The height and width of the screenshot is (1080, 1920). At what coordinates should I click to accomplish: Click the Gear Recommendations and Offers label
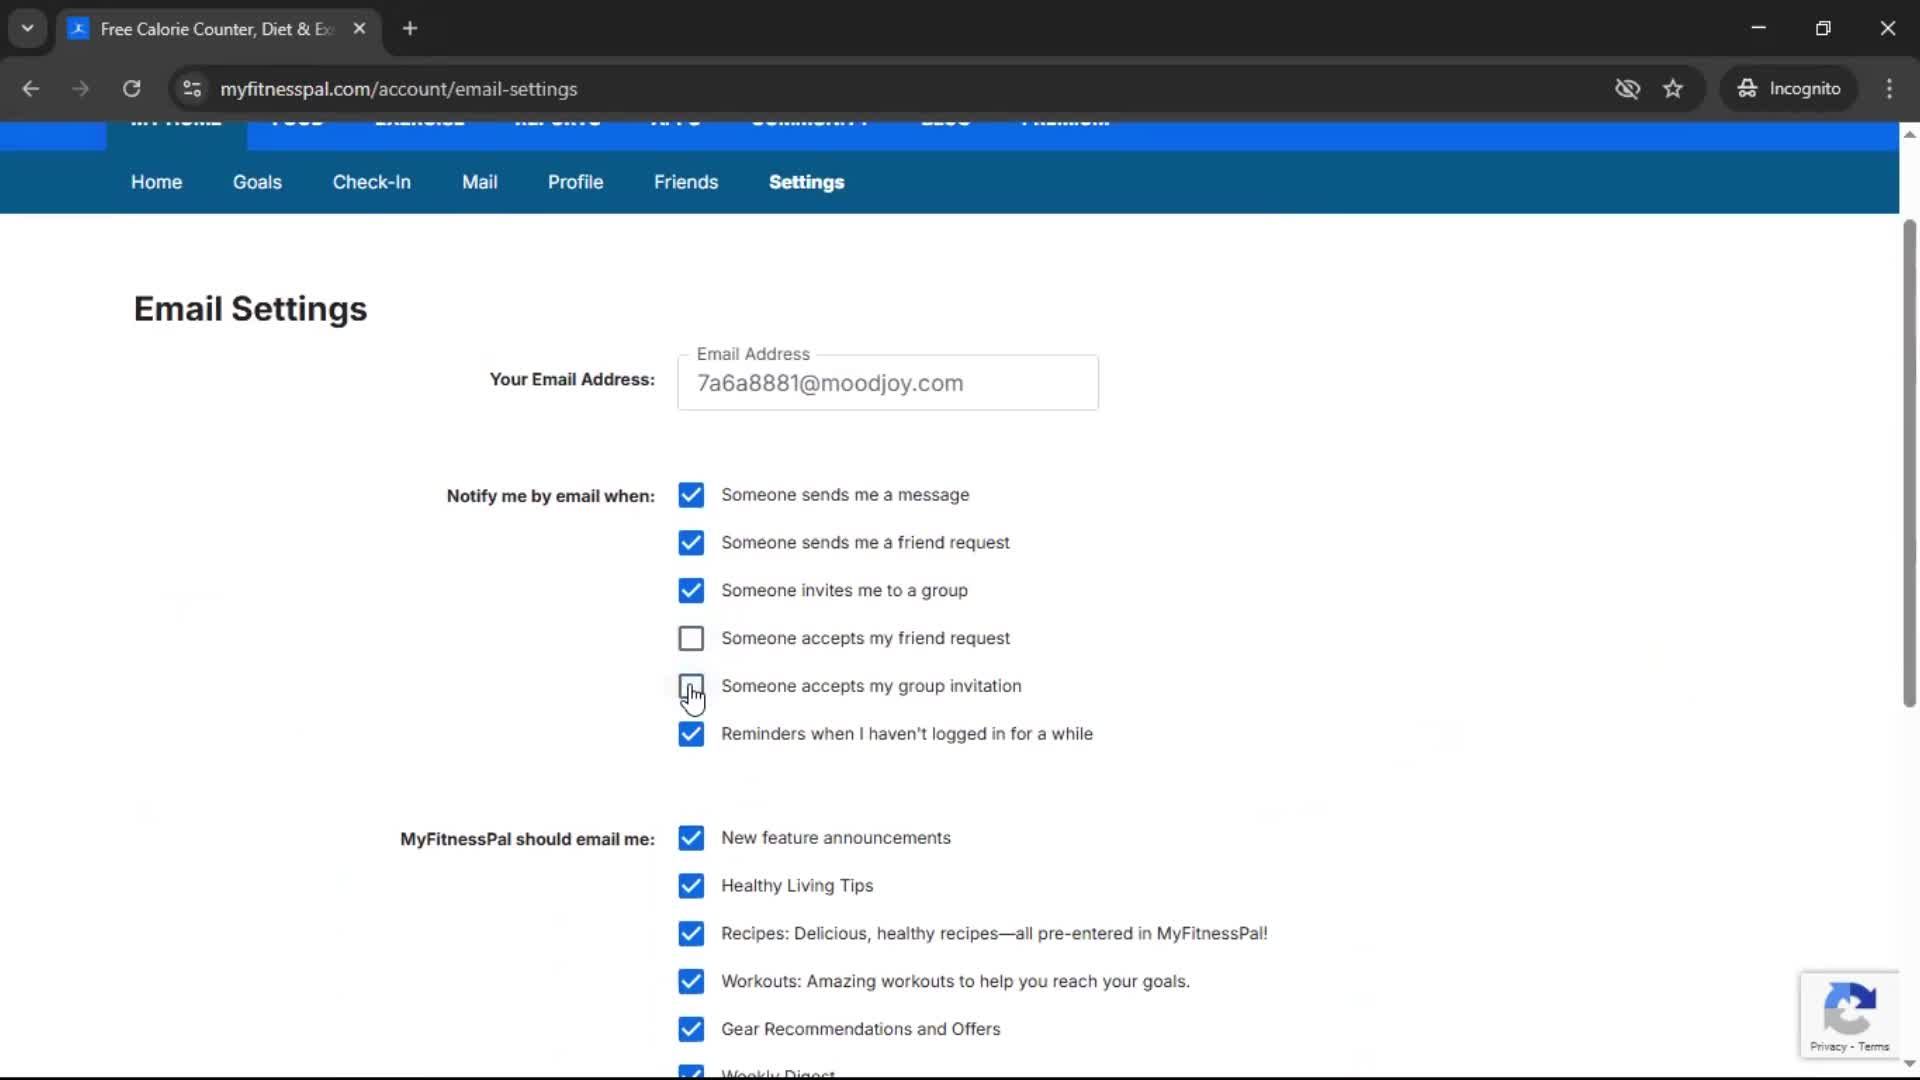pos(860,1029)
